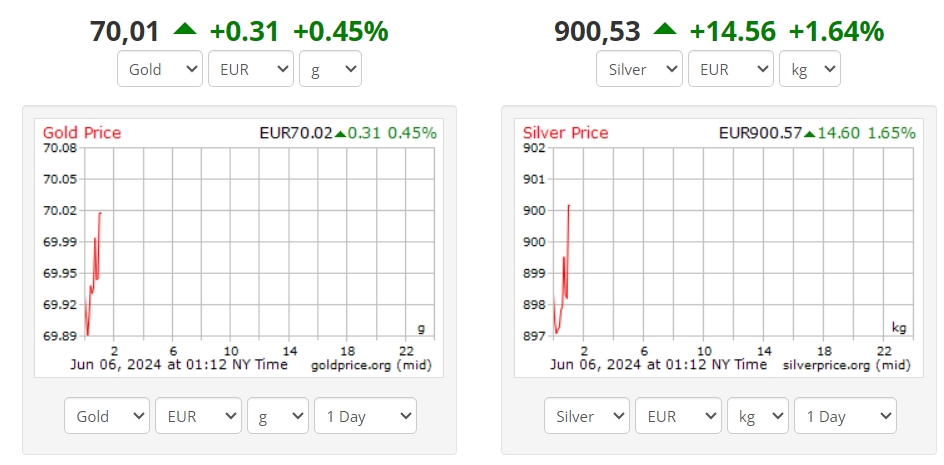Open the top EUR currency dropdown beside Gold
Image resolution: width=944 pixels, height=465 pixels.
click(251, 69)
